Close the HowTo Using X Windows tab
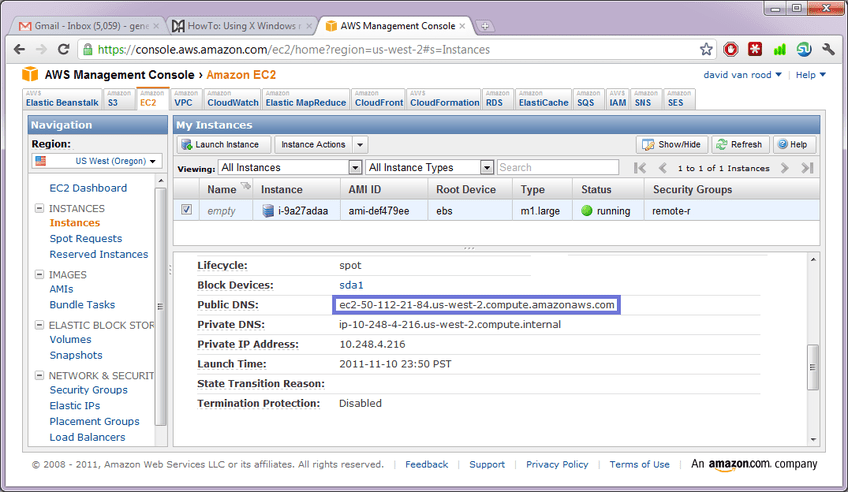The image size is (848, 492). pyautogui.click(x=309, y=26)
